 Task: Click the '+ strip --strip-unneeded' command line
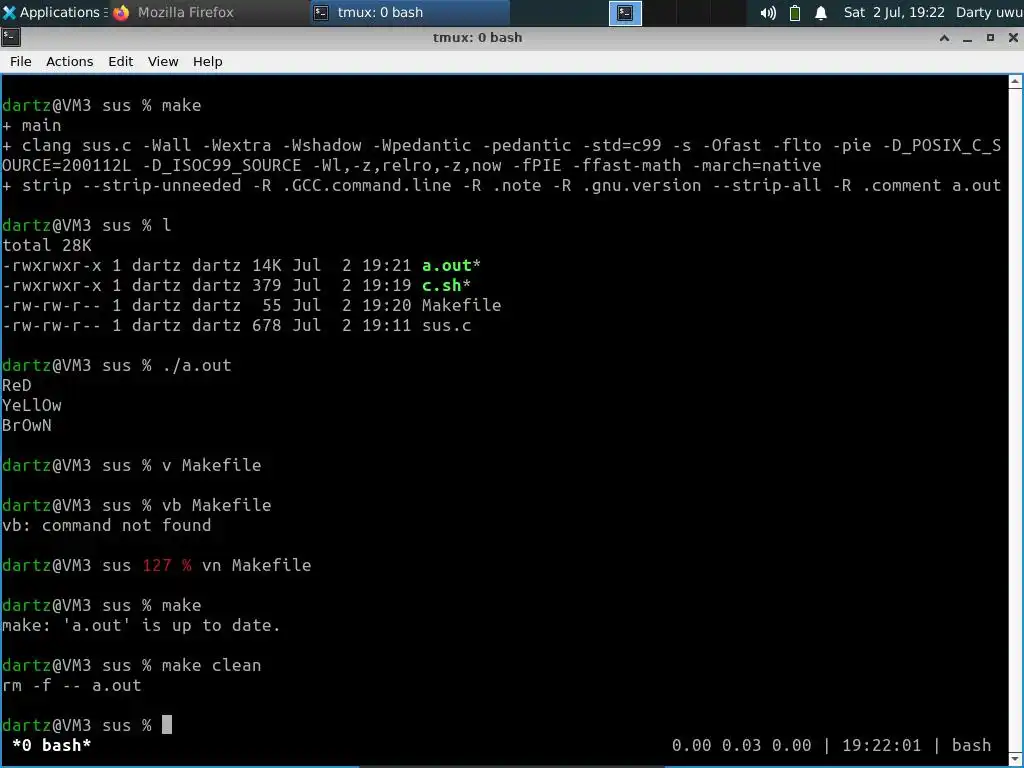click(502, 185)
